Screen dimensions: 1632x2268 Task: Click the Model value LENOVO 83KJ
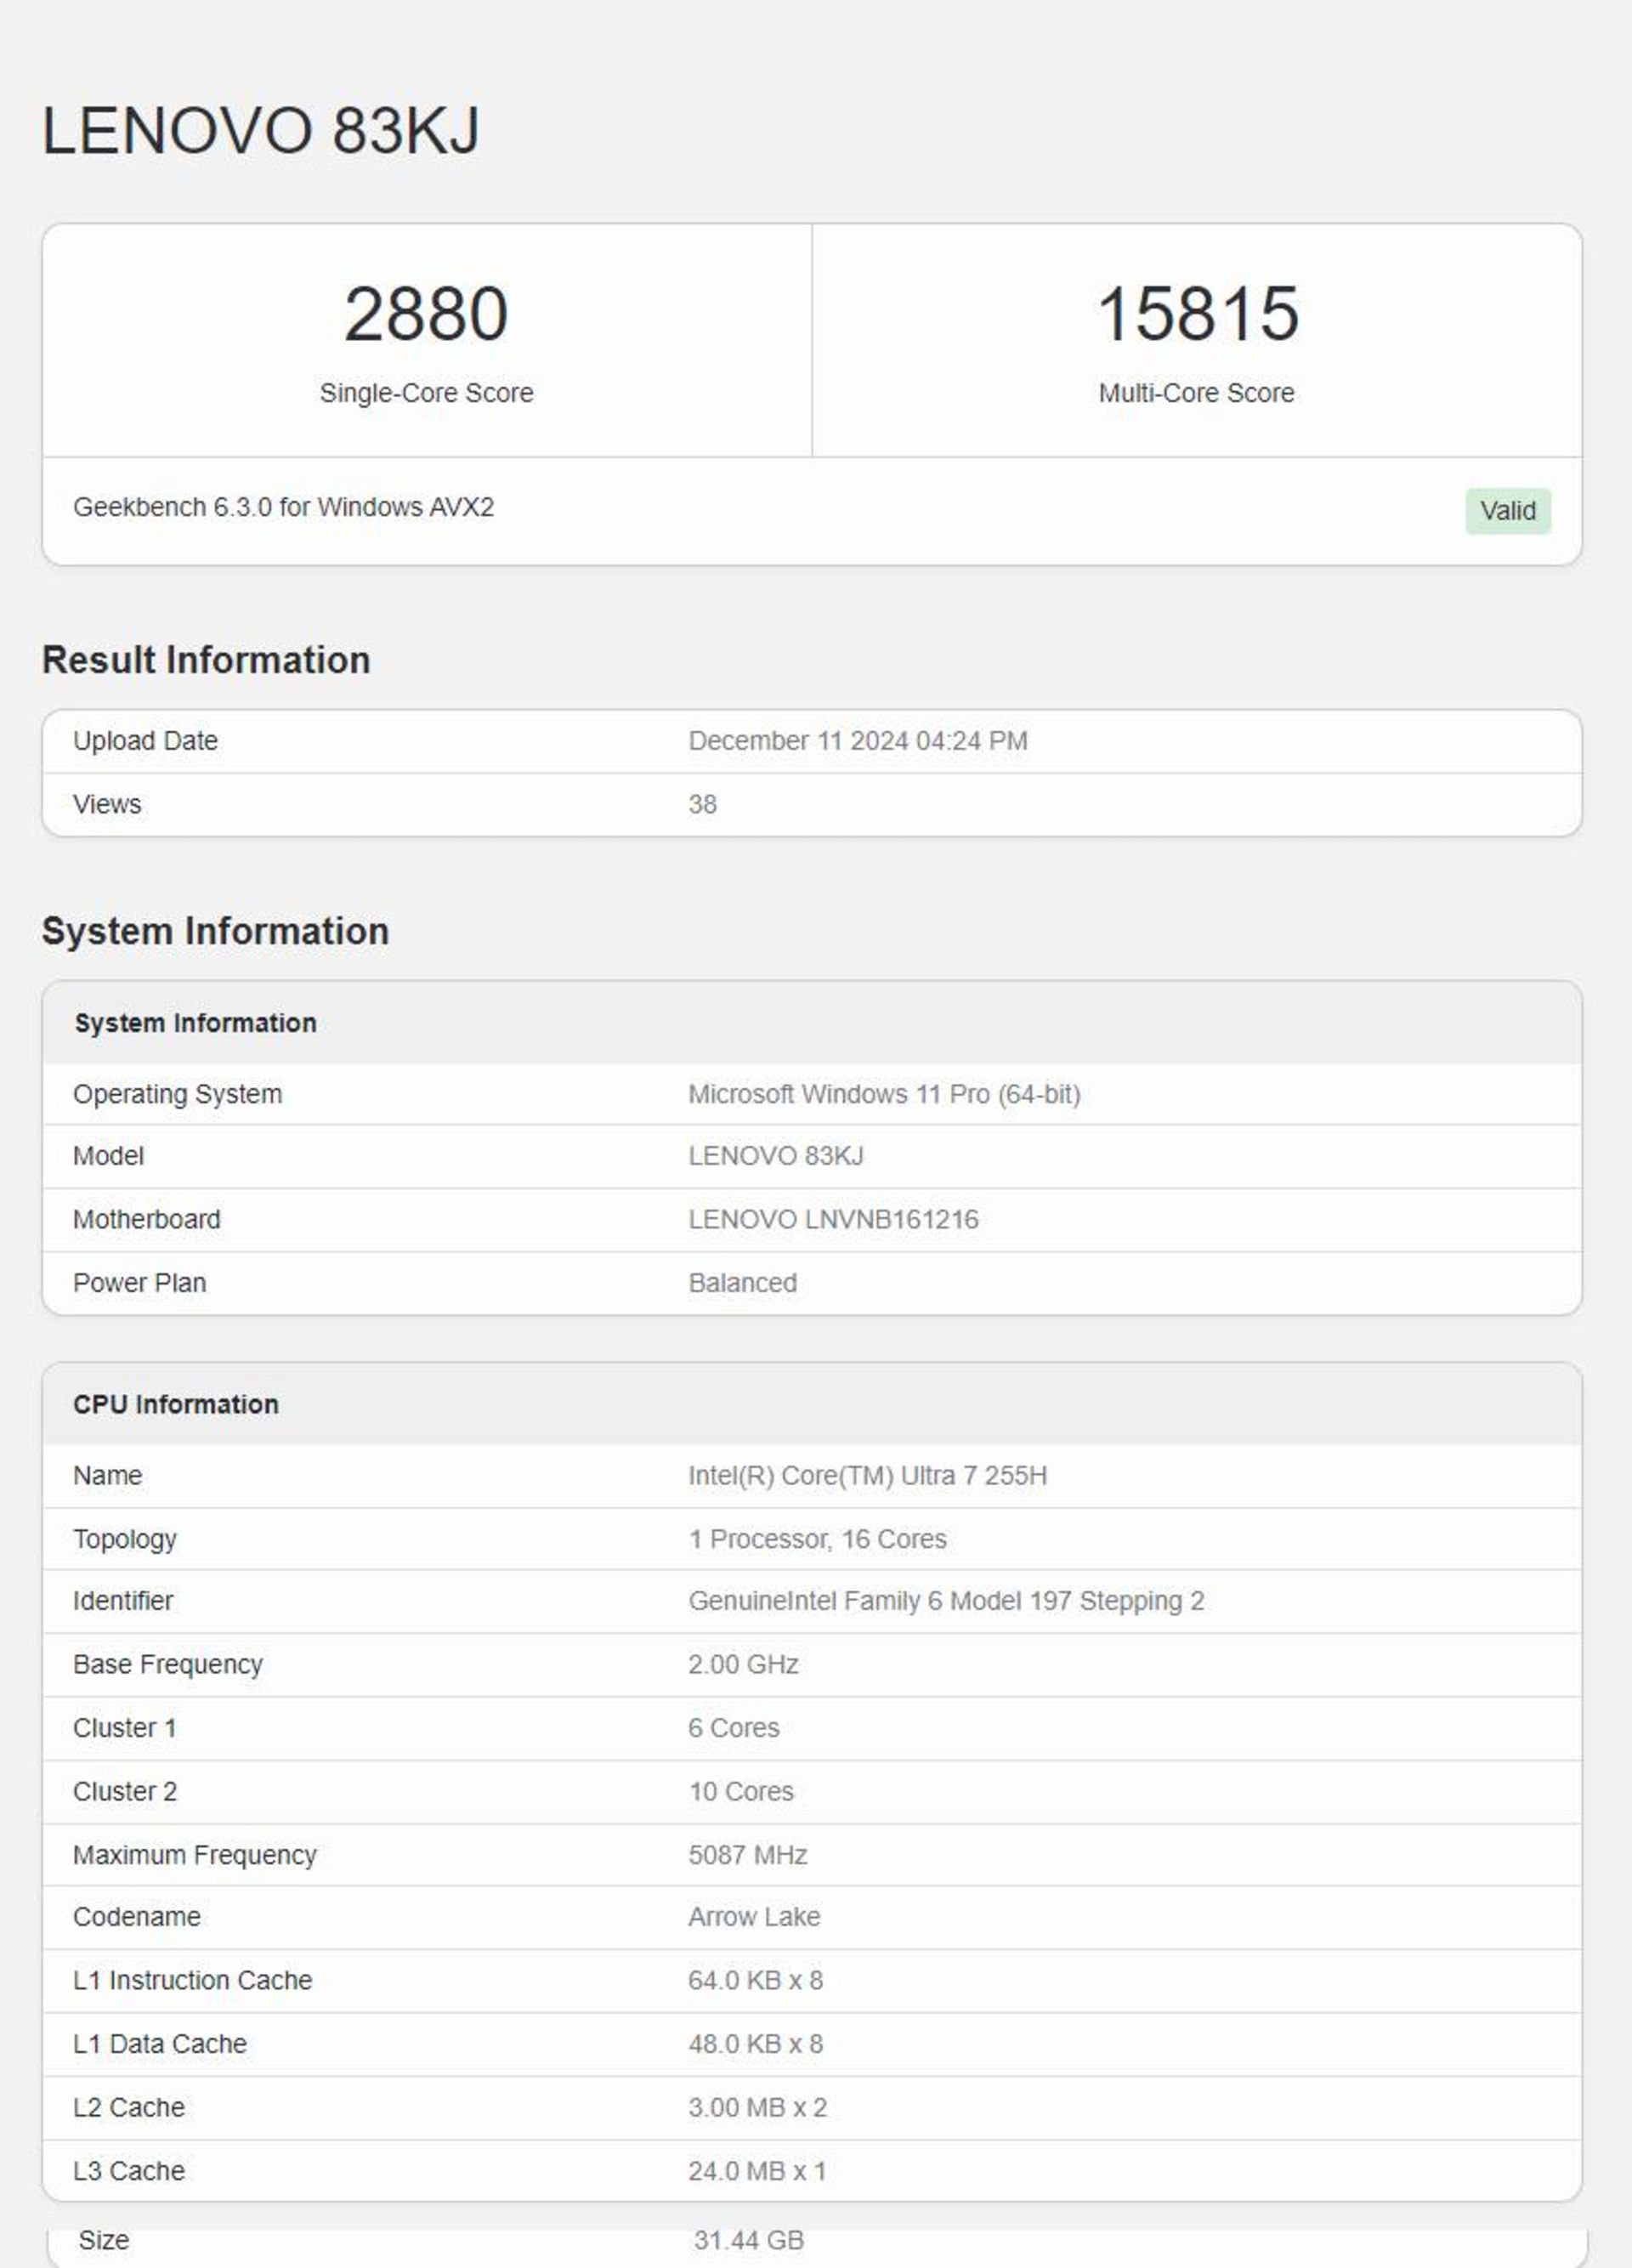pos(775,1156)
